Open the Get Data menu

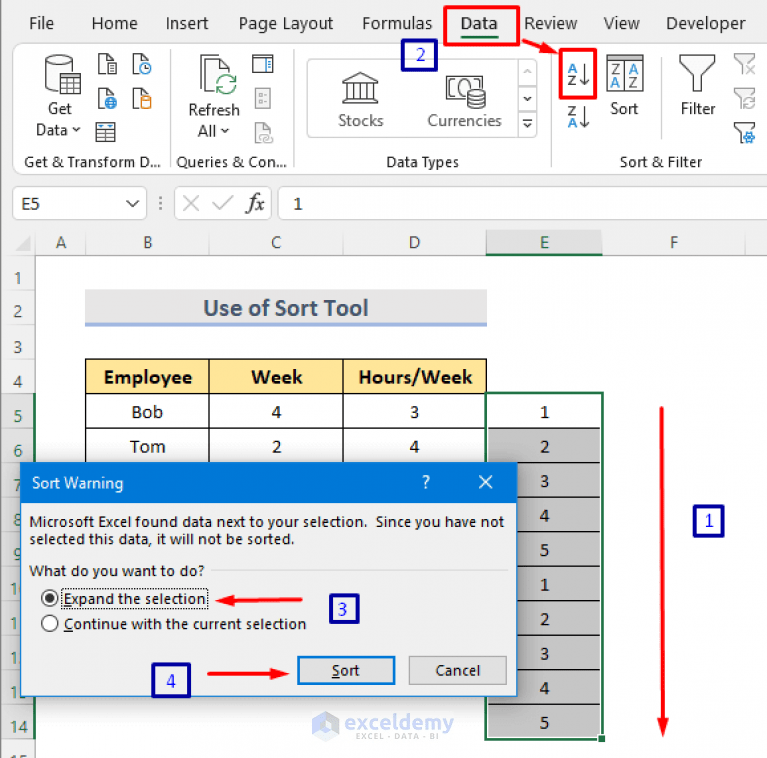(59, 95)
